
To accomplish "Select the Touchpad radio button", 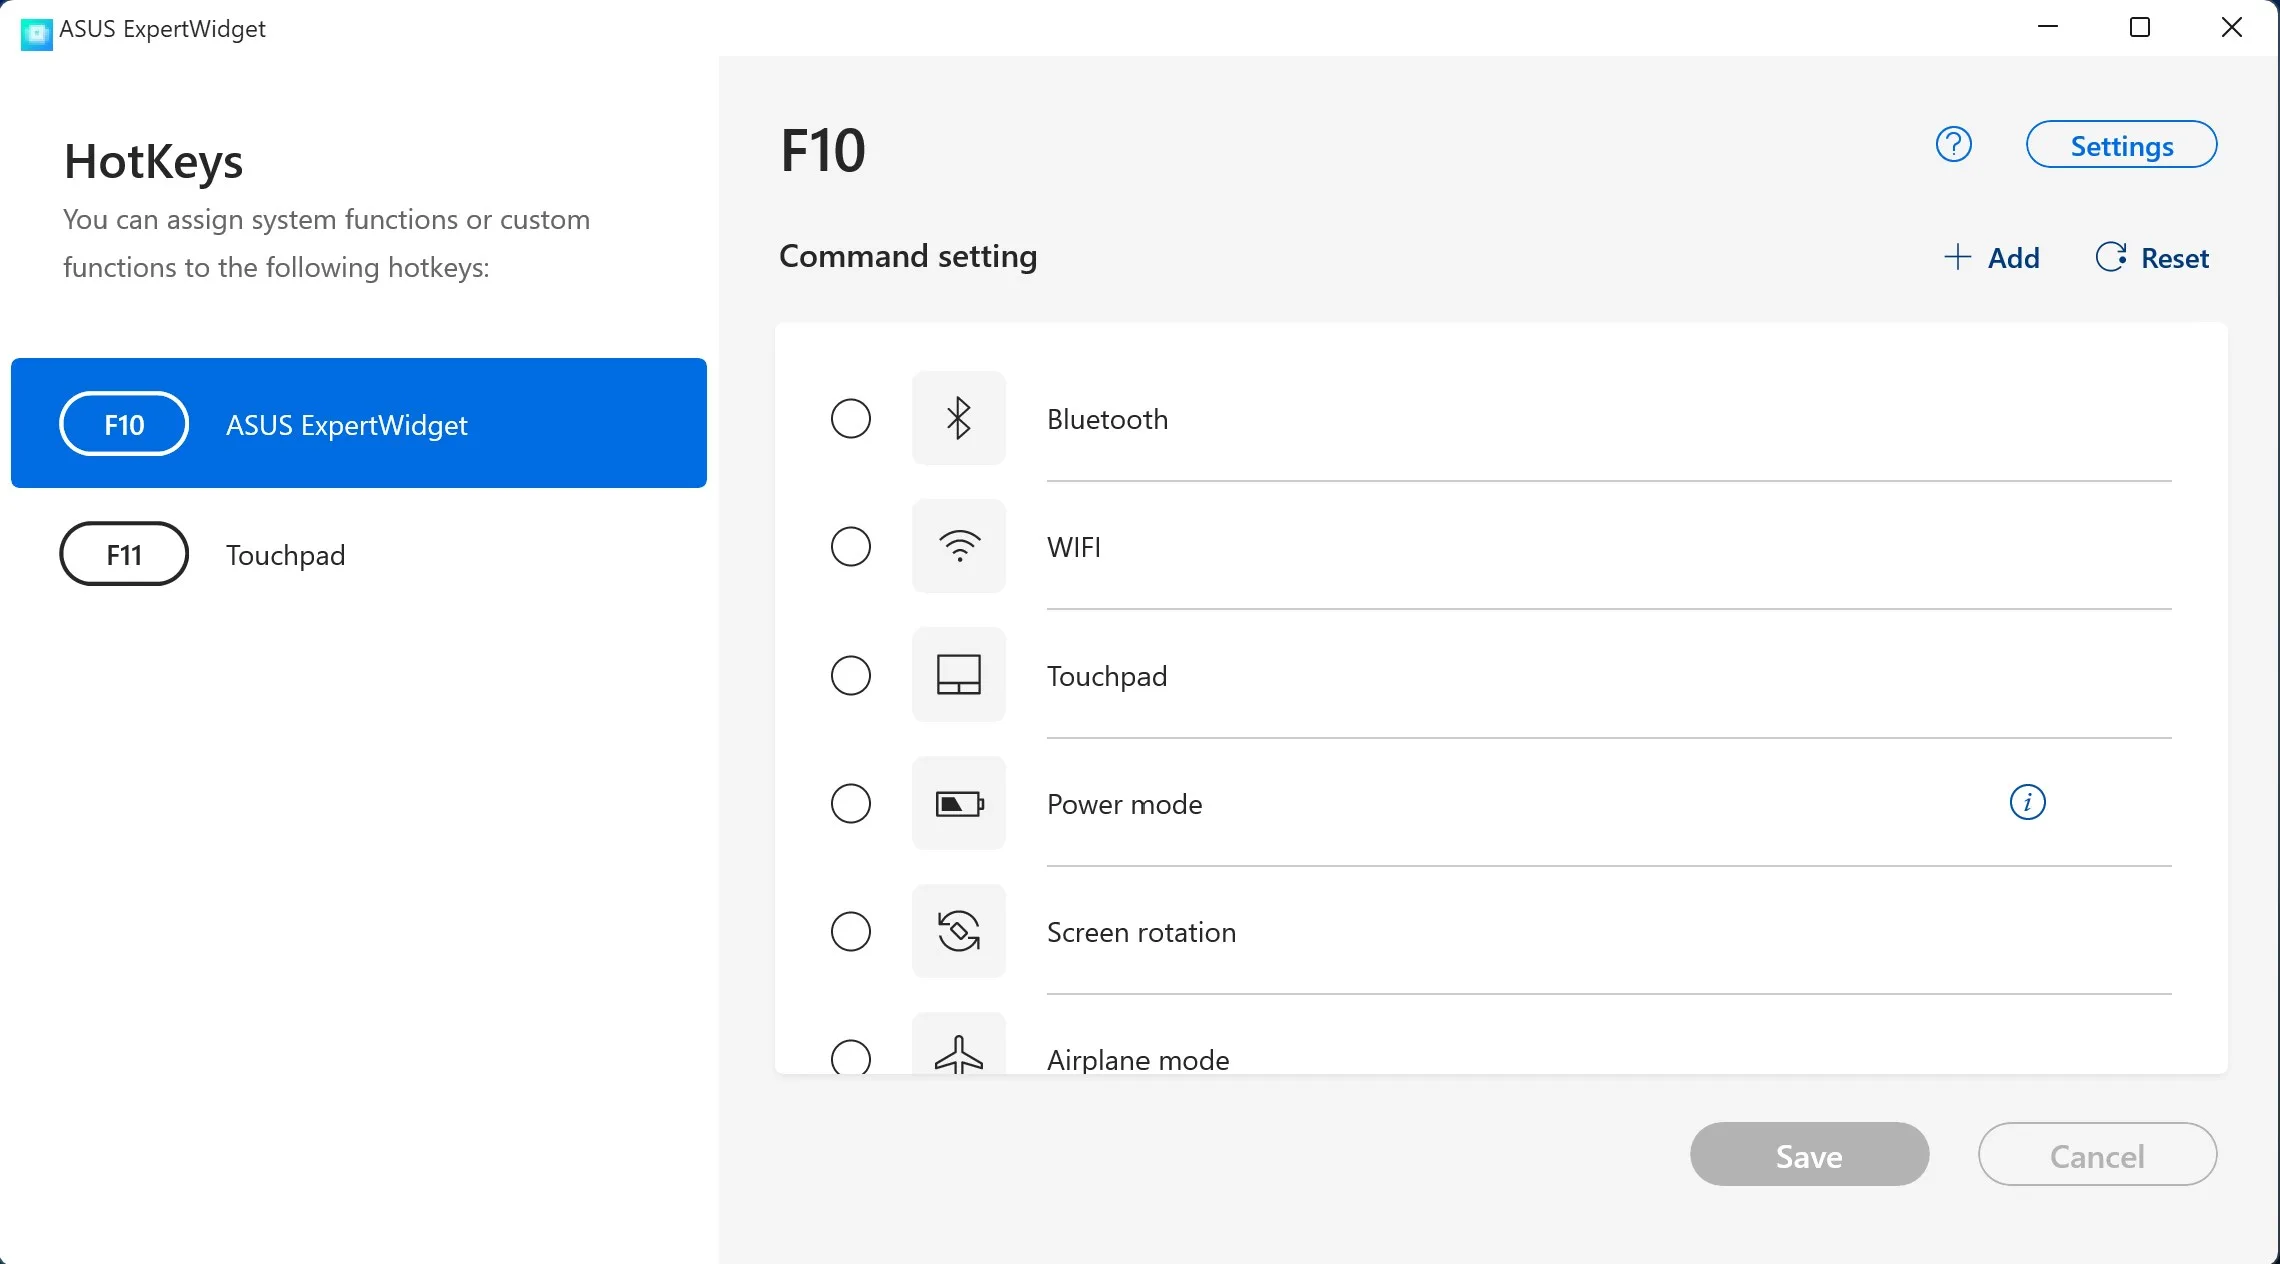I will tap(851, 675).
